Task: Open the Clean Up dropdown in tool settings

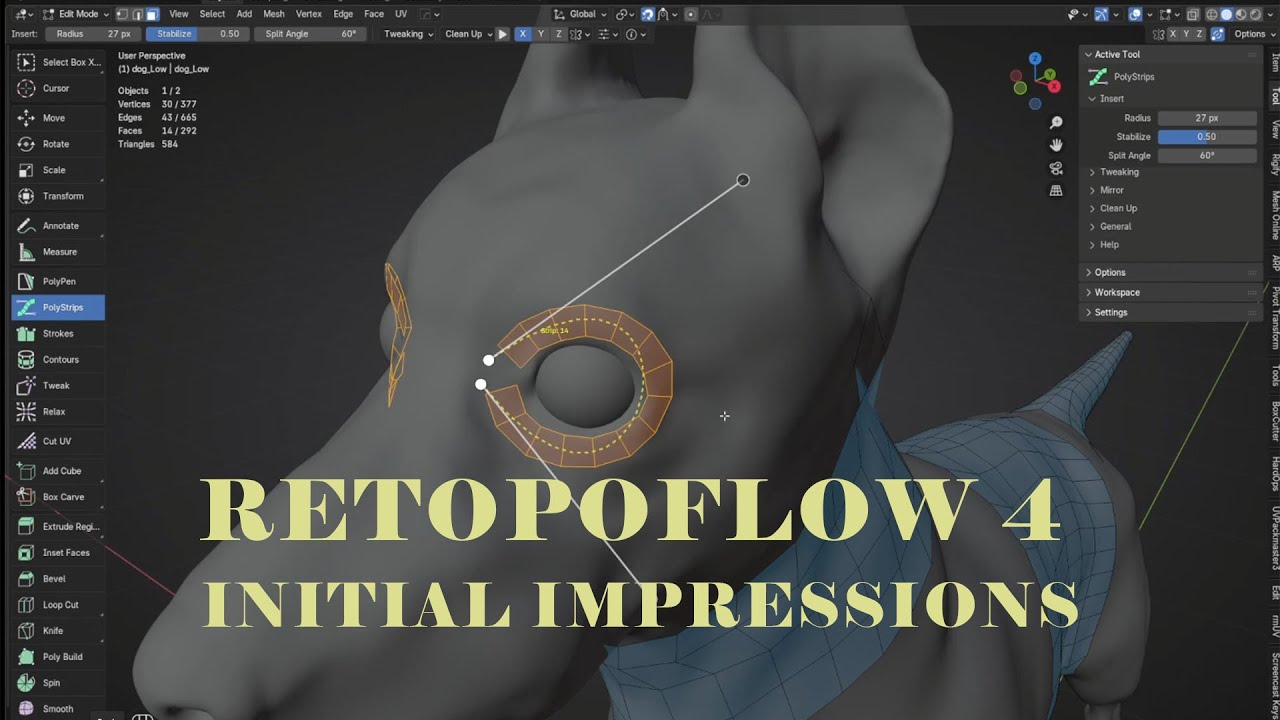Action: pyautogui.click(x=468, y=34)
